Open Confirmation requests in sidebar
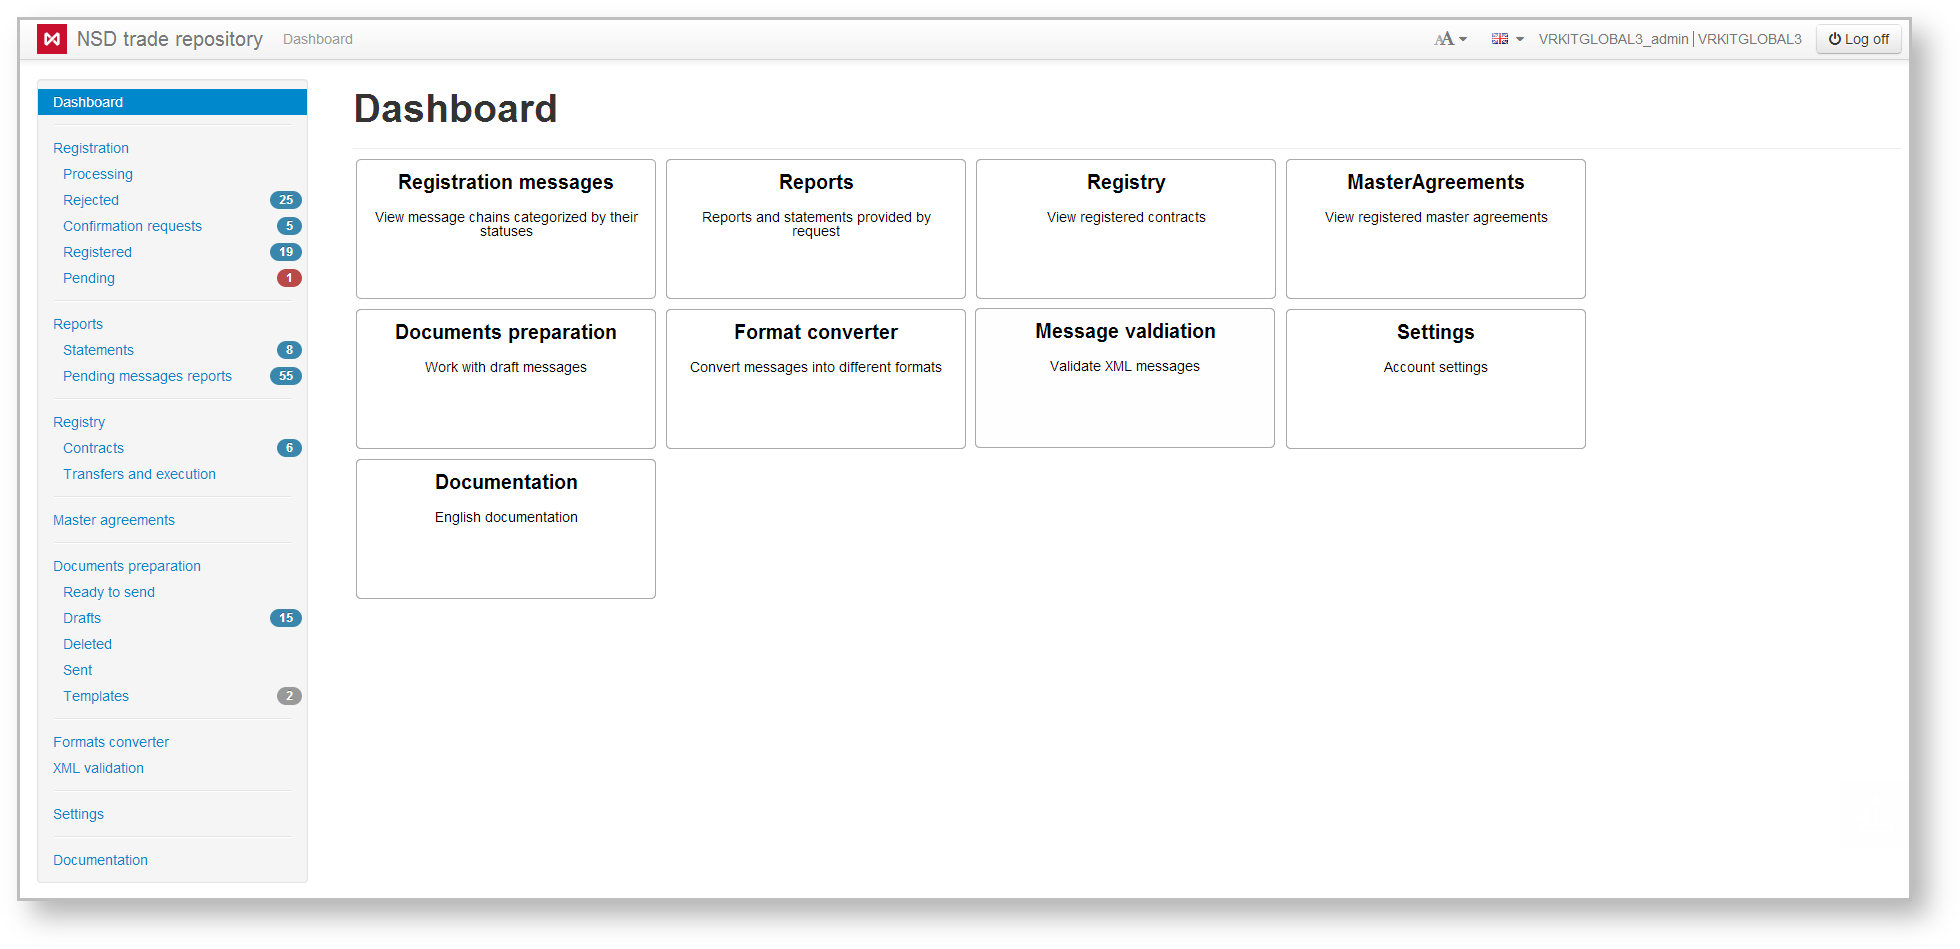Image resolution: width=1960 pixels, height=949 pixels. 132,226
